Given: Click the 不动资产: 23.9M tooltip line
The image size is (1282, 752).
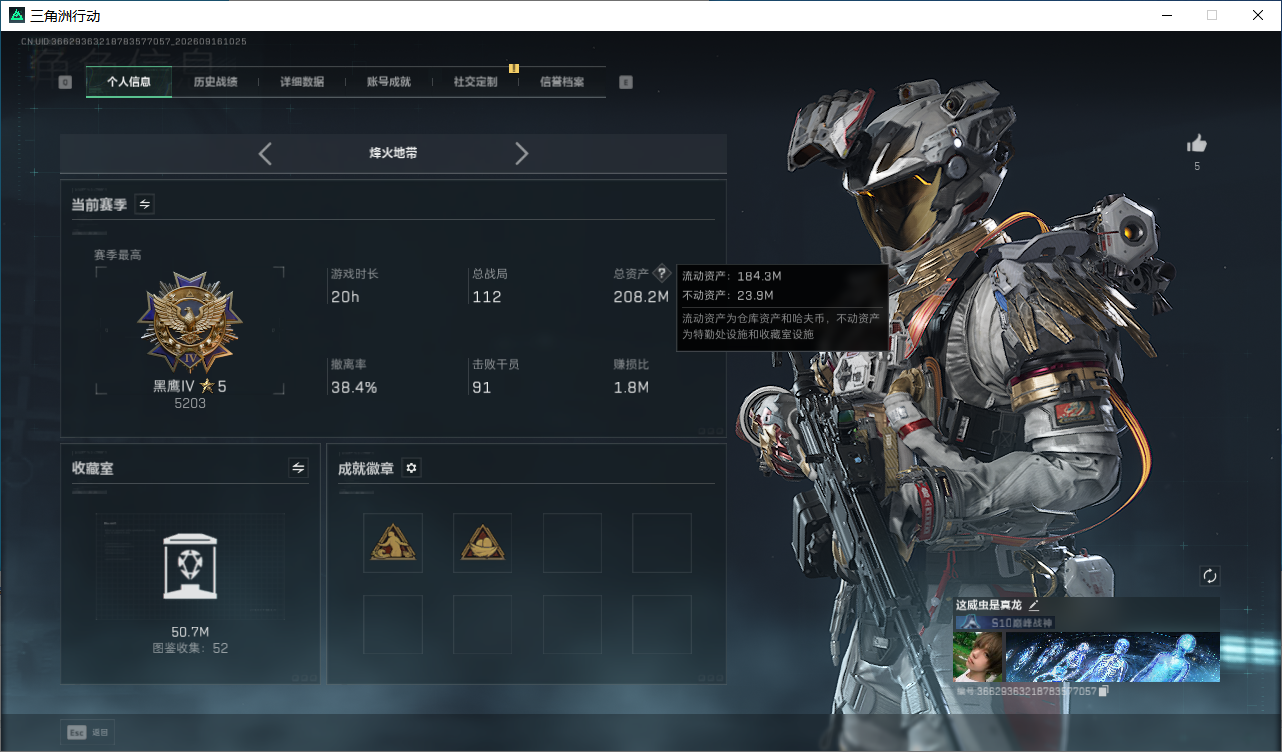Looking at the screenshot, I should [728, 295].
